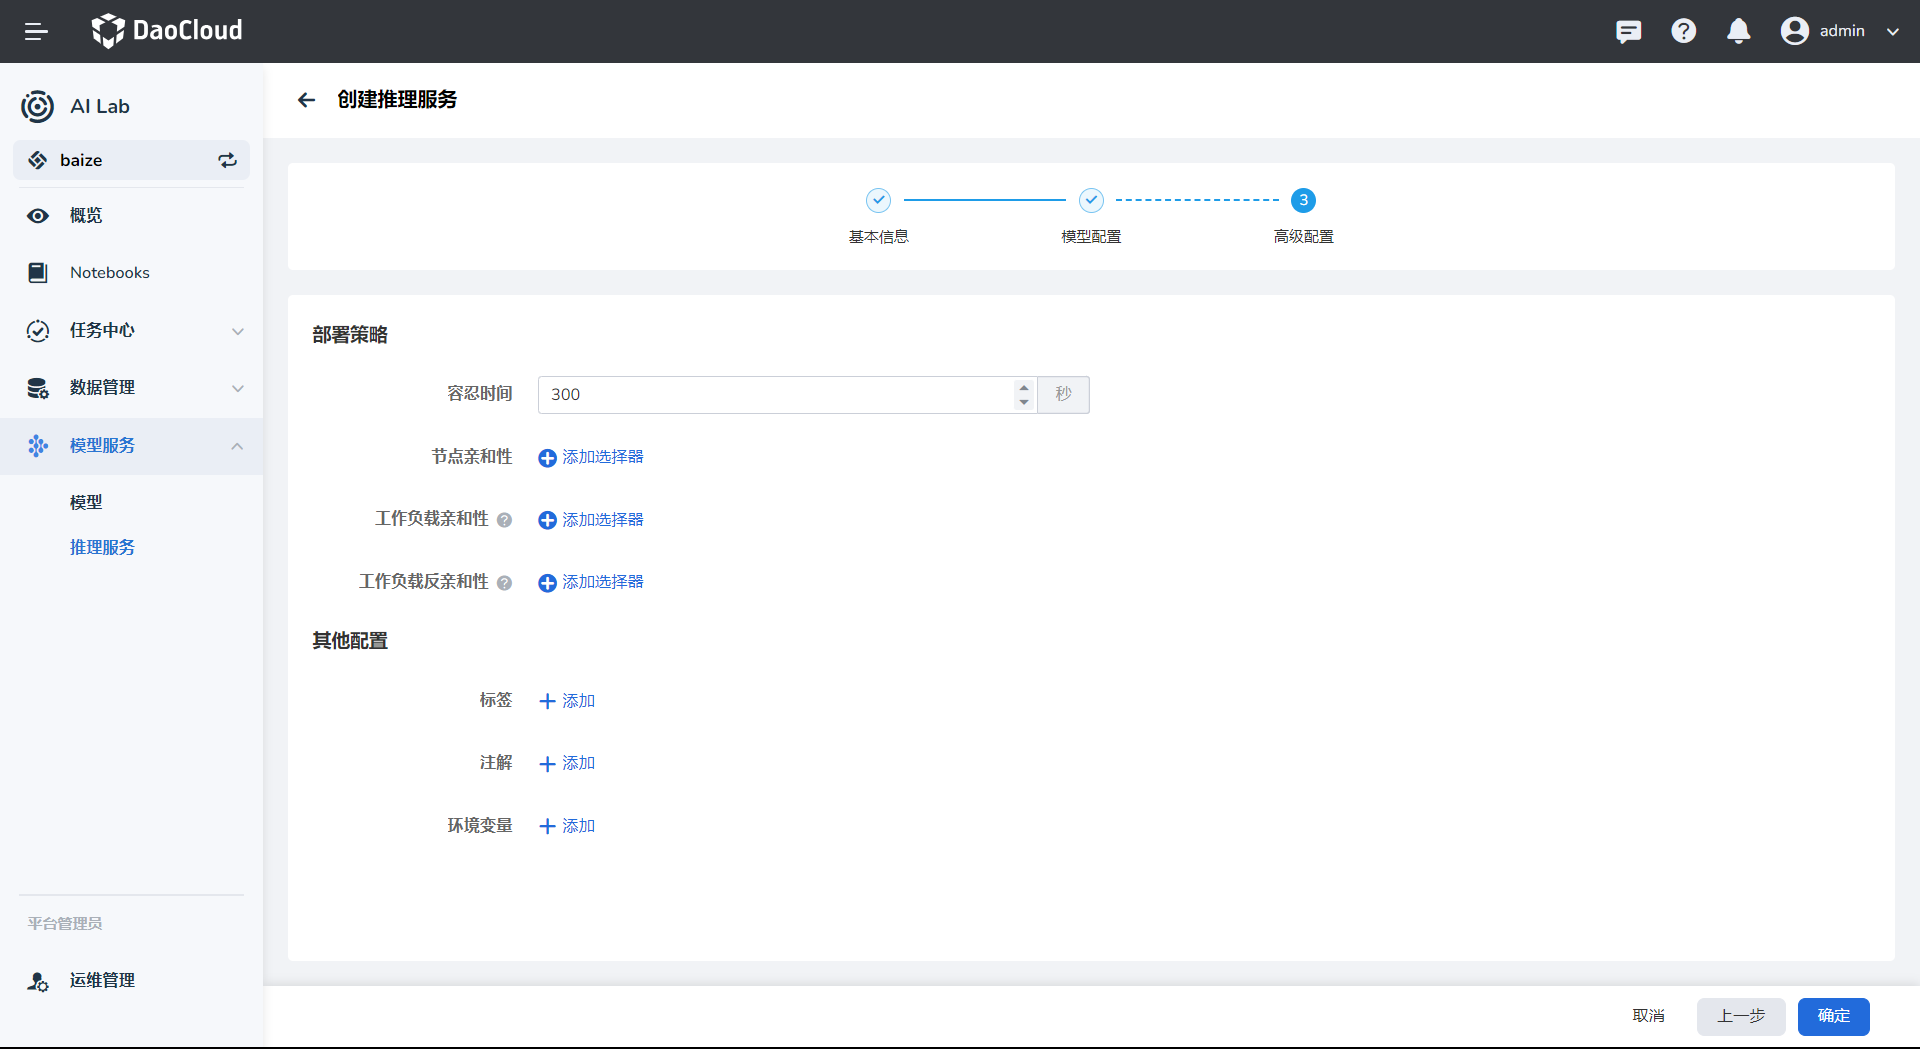Open the Notebooks page
This screenshot has width=1920, height=1049.
click(110, 273)
